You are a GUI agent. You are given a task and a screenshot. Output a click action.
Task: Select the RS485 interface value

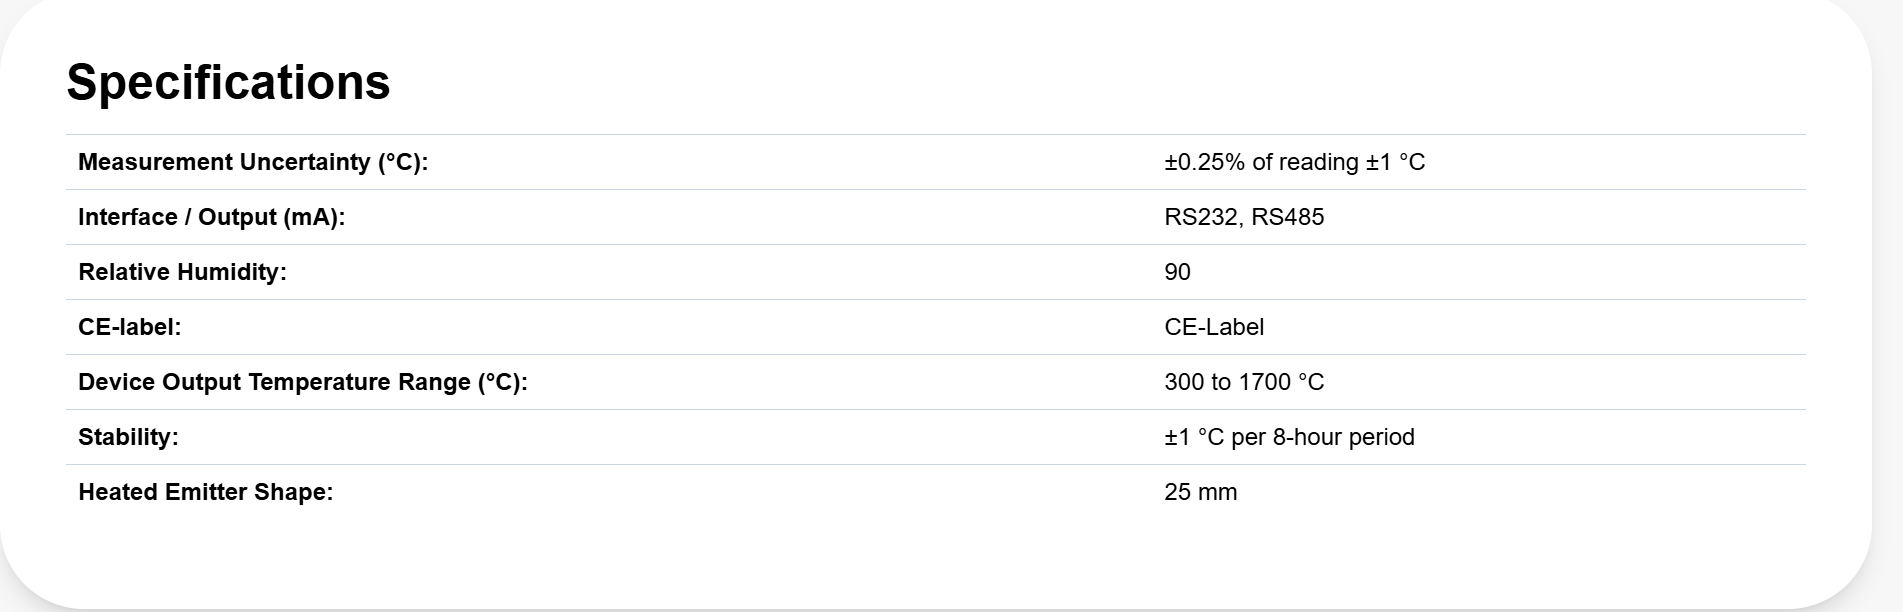pyautogui.click(x=1288, y=217)
